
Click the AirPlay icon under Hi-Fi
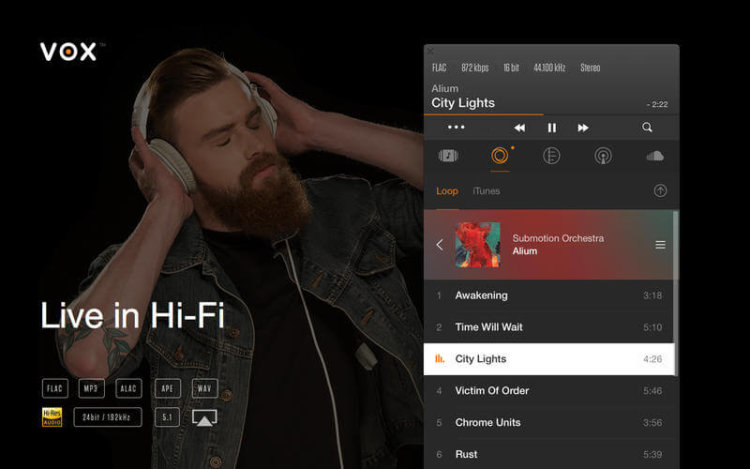click(x=204, y=417)
